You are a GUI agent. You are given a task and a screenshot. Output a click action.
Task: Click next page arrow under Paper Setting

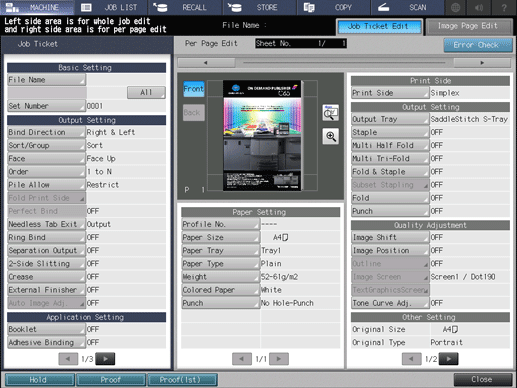(x=279, y=359)
